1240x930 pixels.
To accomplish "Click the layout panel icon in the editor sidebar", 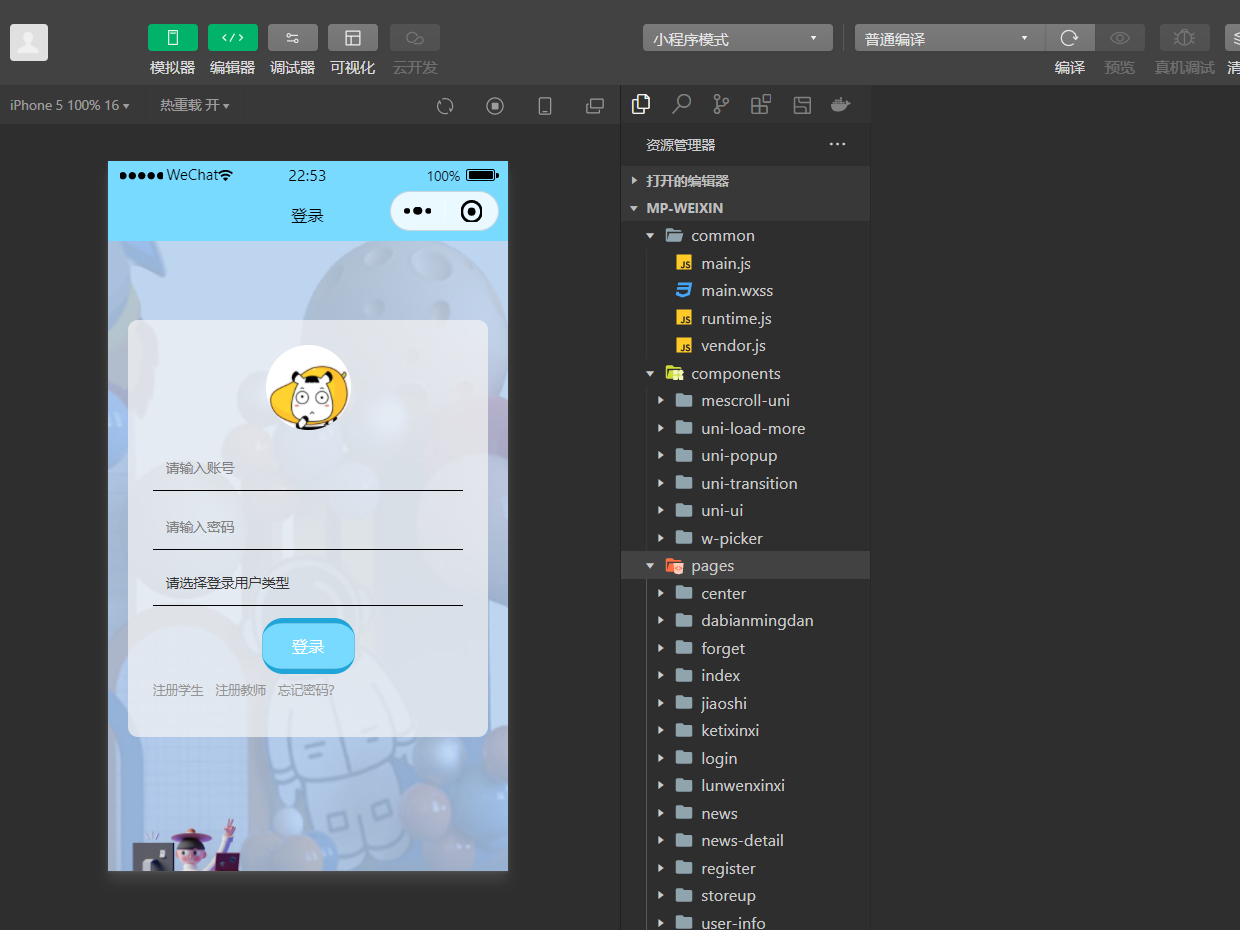I will click(x=801, y=104).
